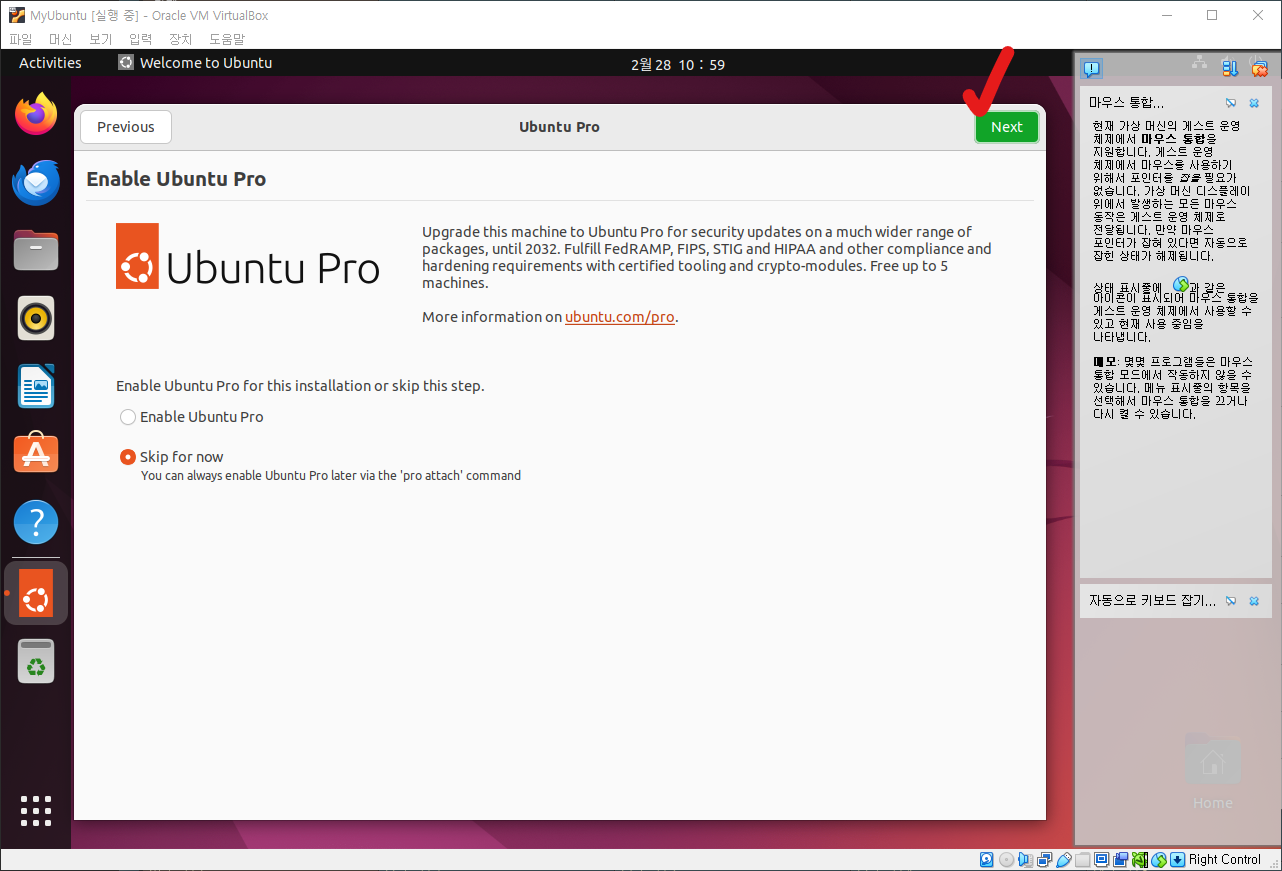Open the 보기 menu

pos(101,39)
